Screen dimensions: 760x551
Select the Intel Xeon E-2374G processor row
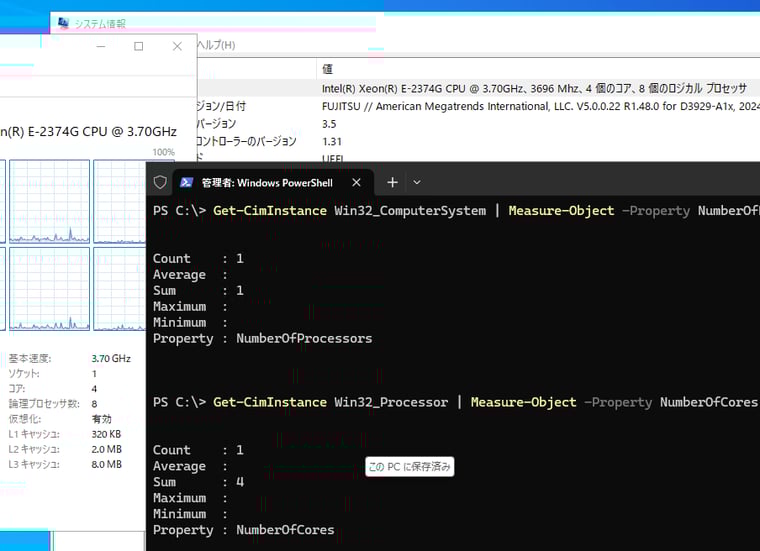point(534,89)
